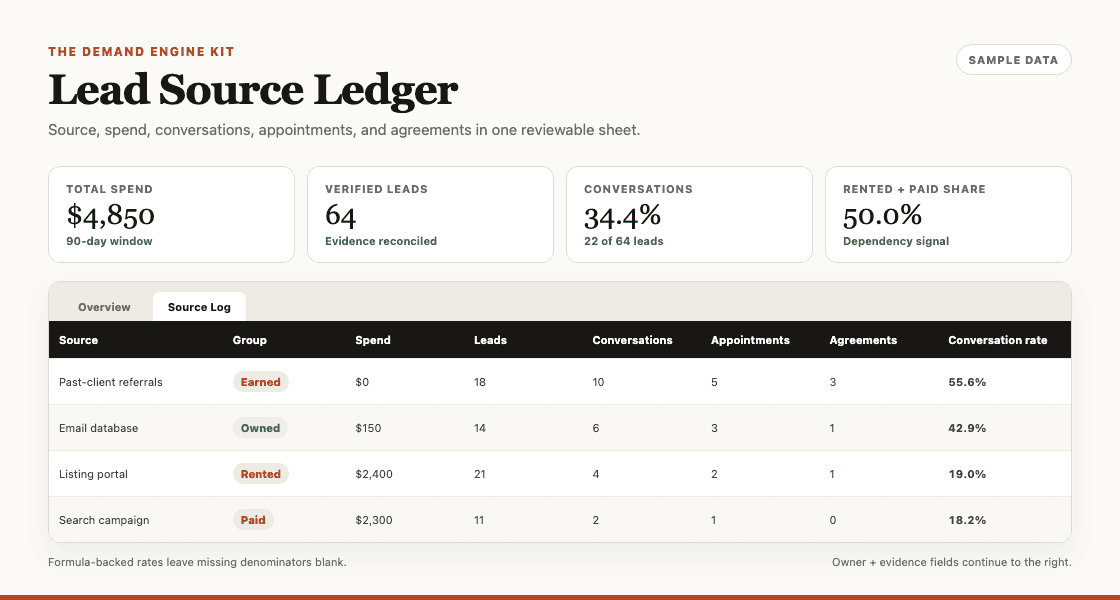Viewport: 1120px width, 600px height.
Task: Click the Appointments column header
Action: coord(750,340)
